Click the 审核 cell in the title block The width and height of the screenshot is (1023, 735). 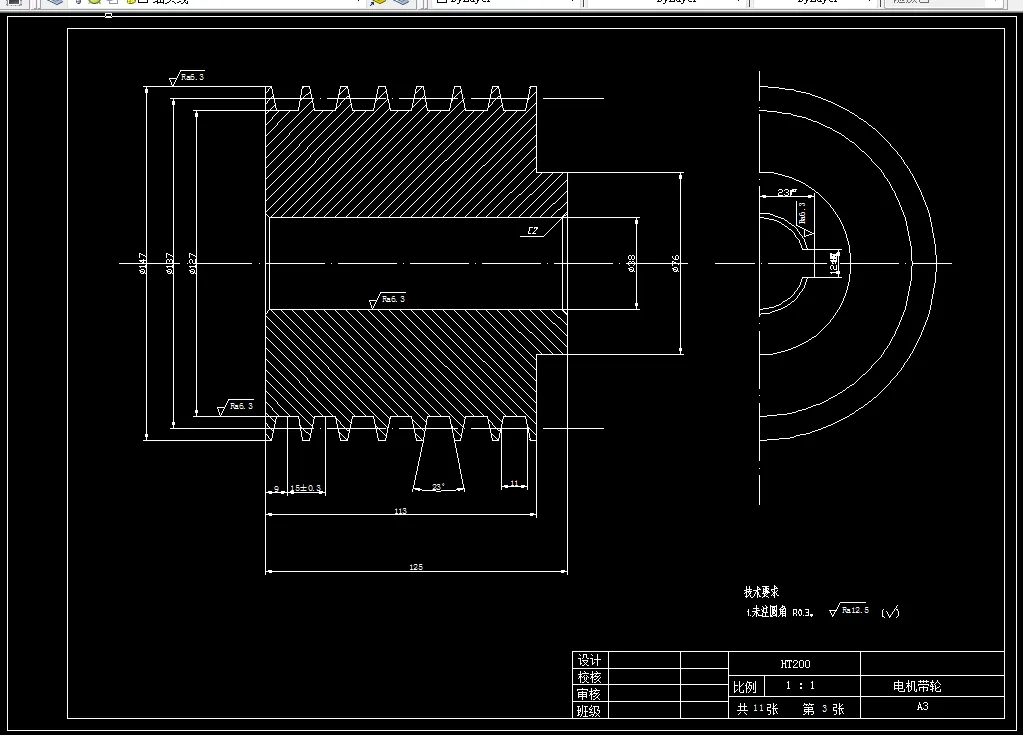coord(590,694)
